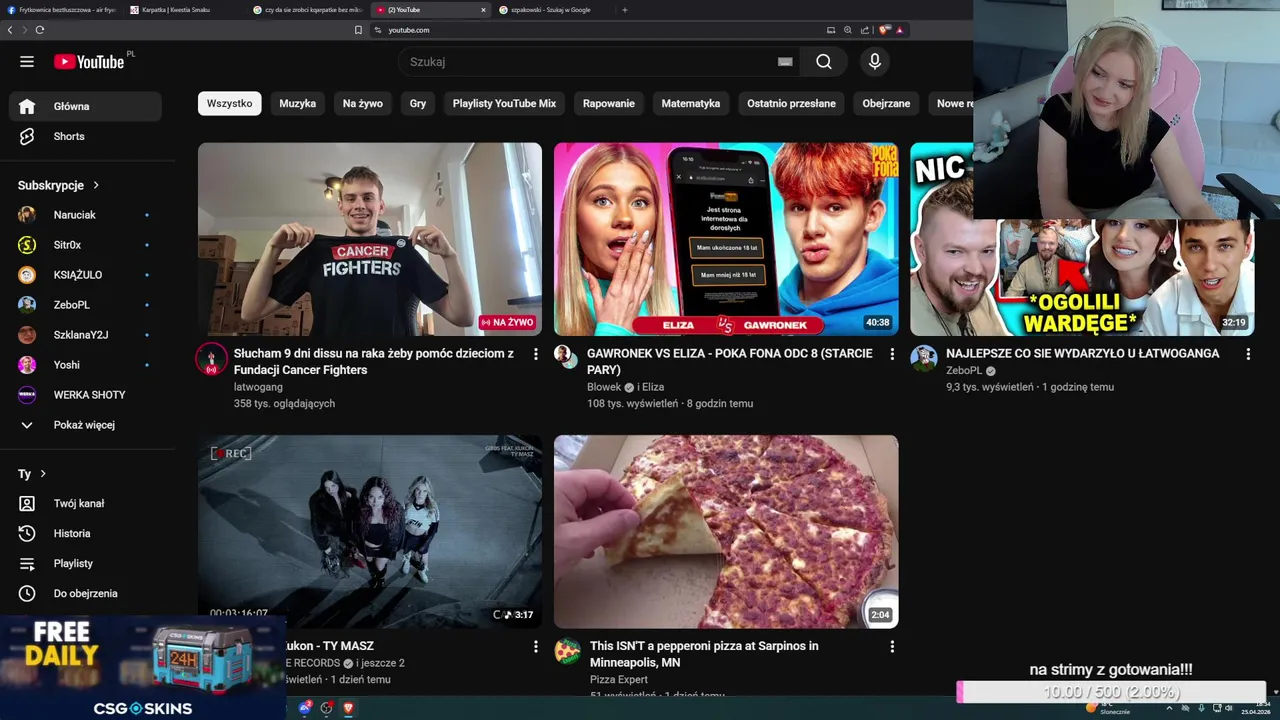The image size is (1280, 720).
Task: Select the Playlisty YouTube Mix chip
Action: click(x=504, y=103)
